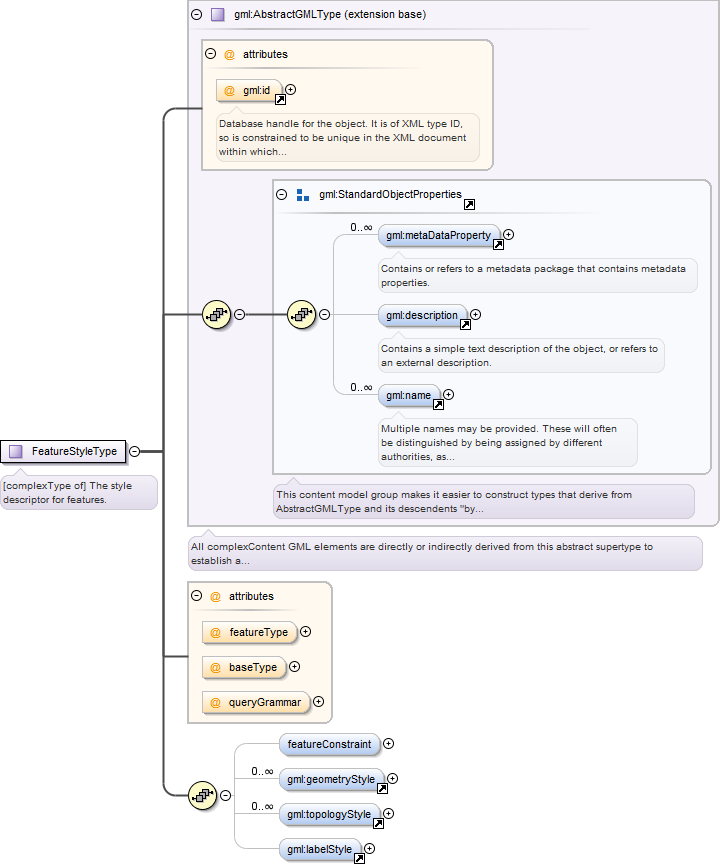Select the baseType attribute

coord(244,668)
